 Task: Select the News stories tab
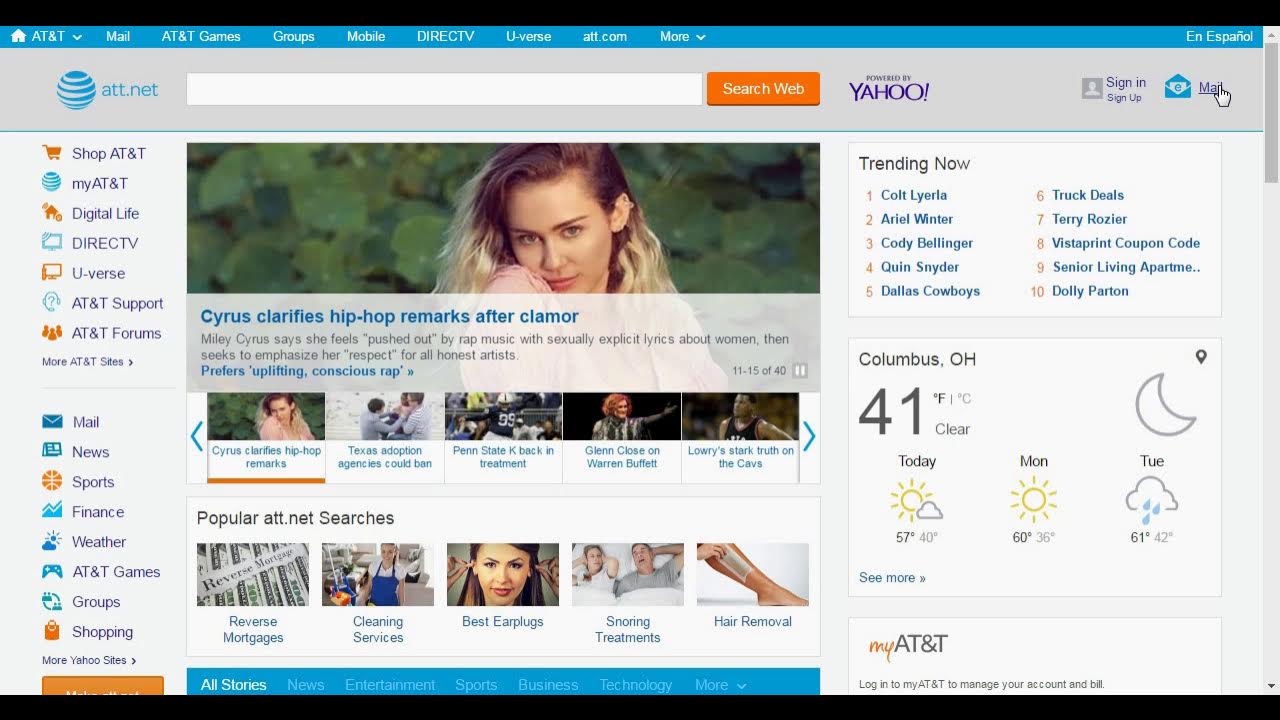coord(305,685)
